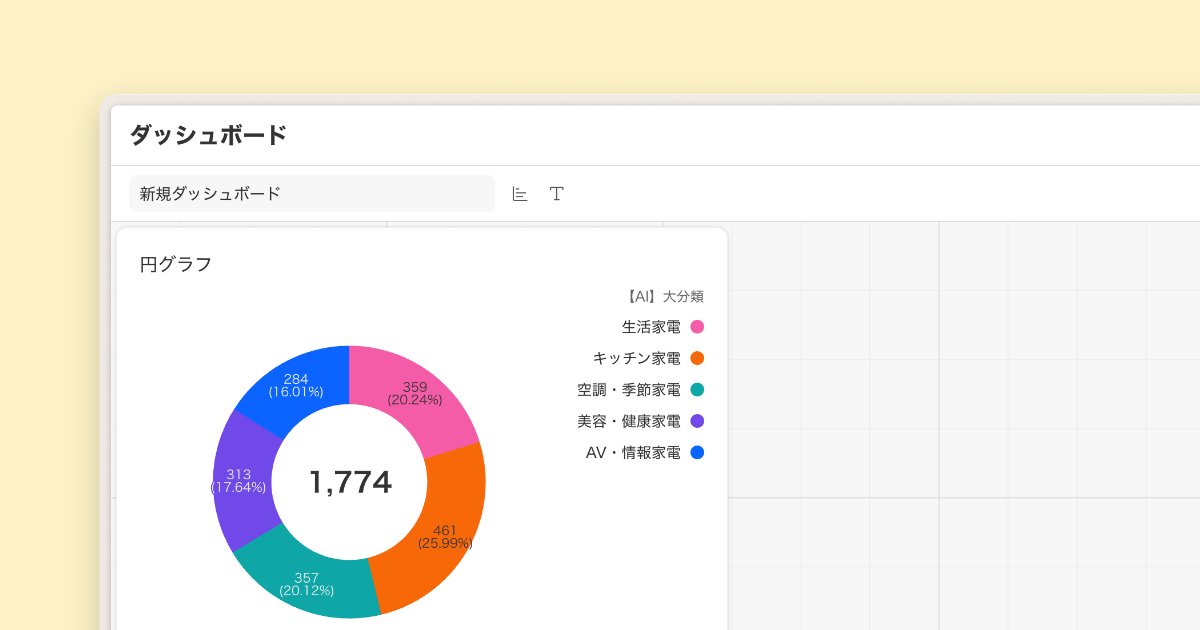Screen dimensions: 1200x630
Task: Click the blue AV・情報家電 legend dot
Action: tap(698, 453)
